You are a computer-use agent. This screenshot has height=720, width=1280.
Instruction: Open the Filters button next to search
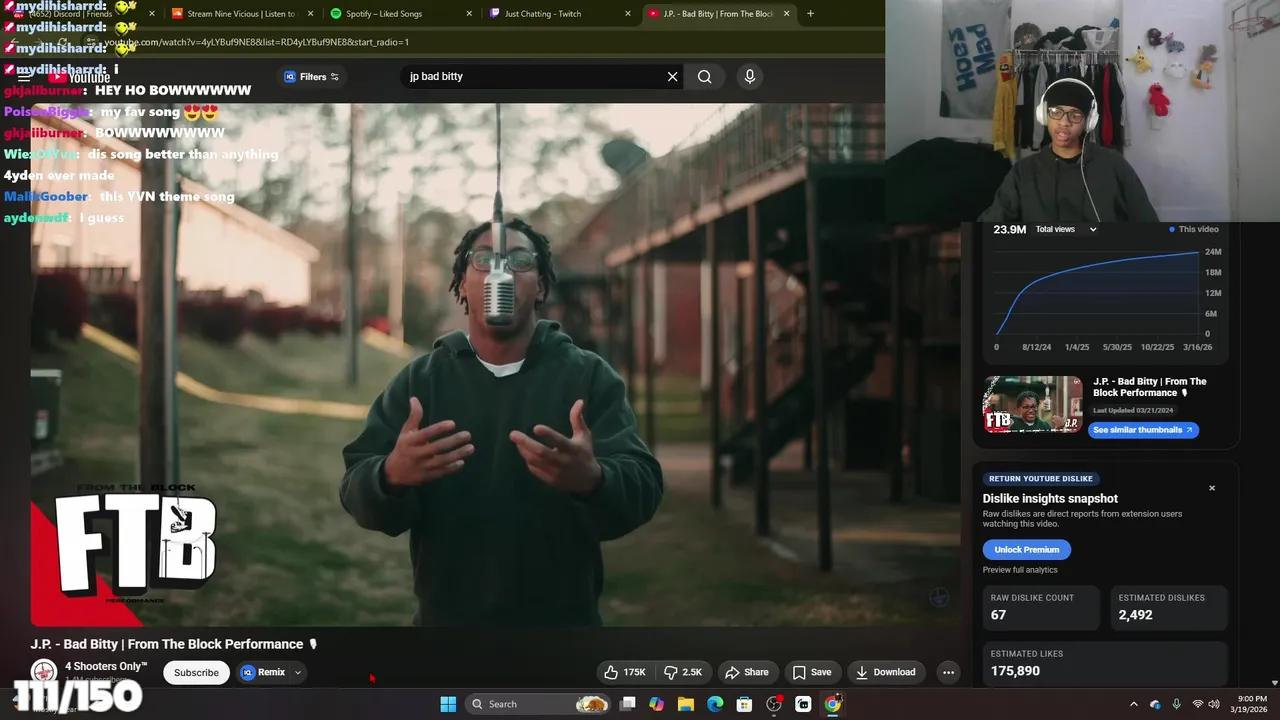312,76
